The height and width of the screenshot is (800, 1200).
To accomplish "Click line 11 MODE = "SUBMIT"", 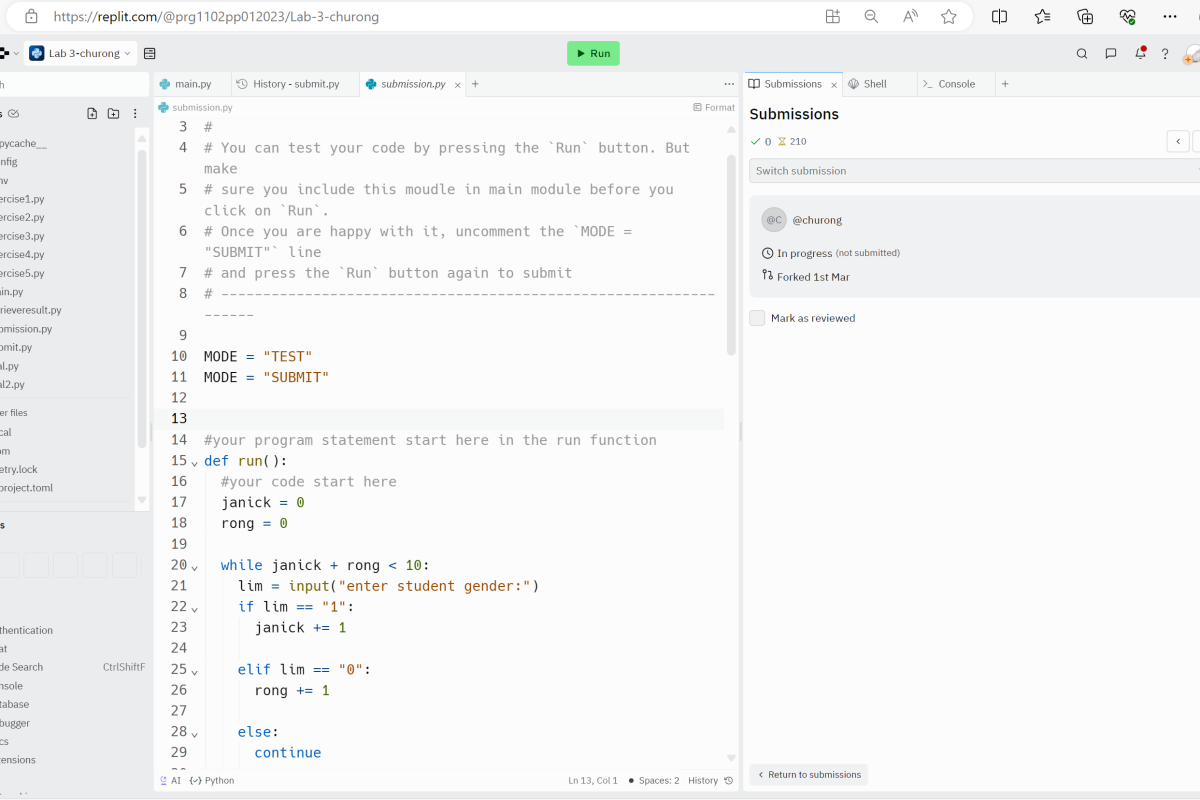I will (x=266, y=377).
